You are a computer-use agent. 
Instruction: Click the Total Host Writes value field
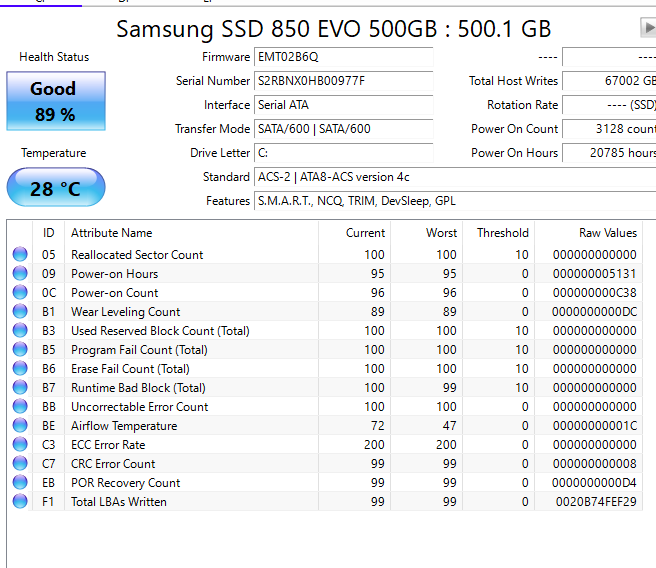[609, 81]
